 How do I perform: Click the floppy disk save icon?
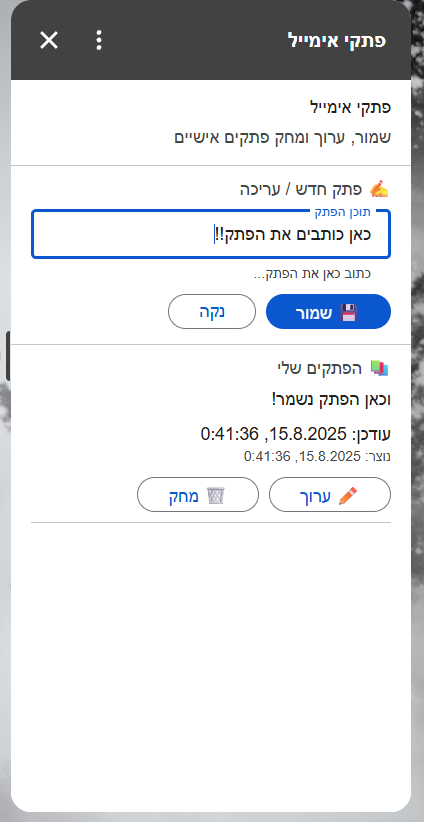point(349,312)
